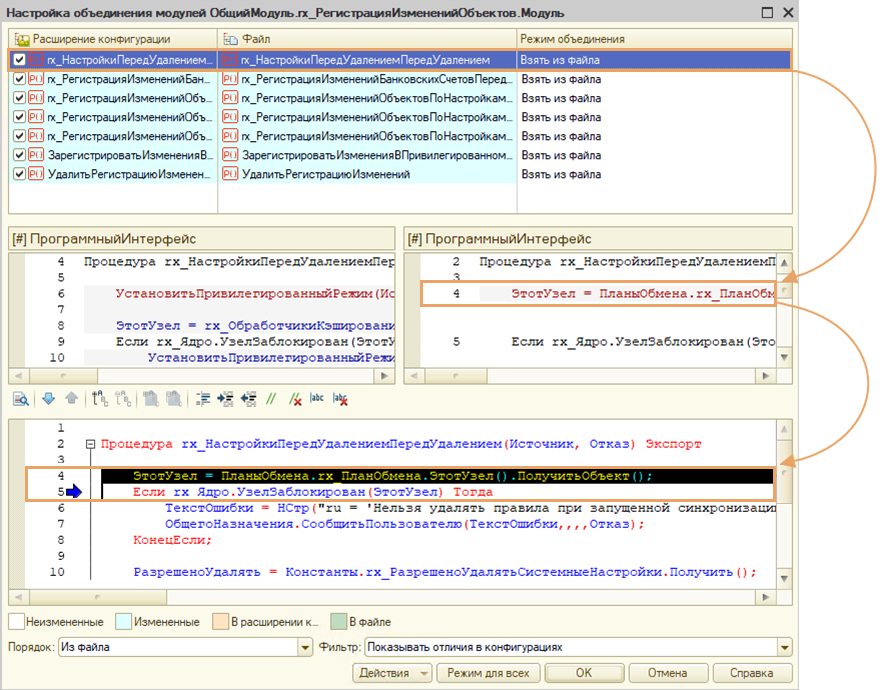Uncheck rx_НастройкиПередУдалением row checkbox
The image size is (882, 690).
click(20, 60)
